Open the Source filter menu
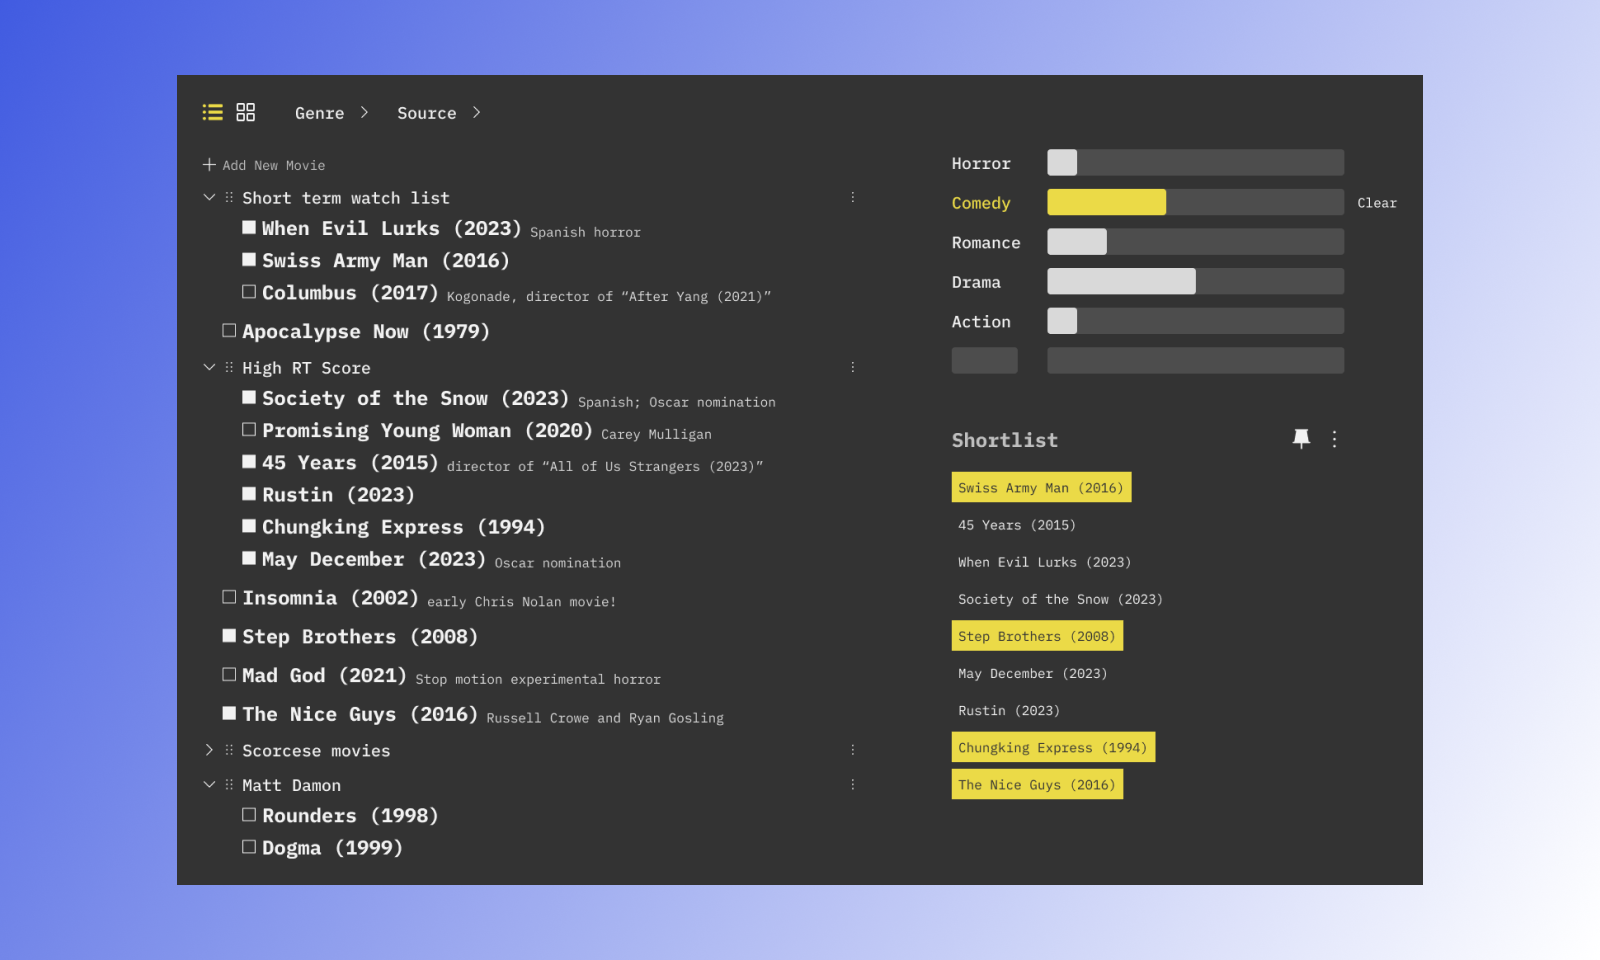Image resolution: width=1600 pixels, height=960 pixels. pos(439,113)
